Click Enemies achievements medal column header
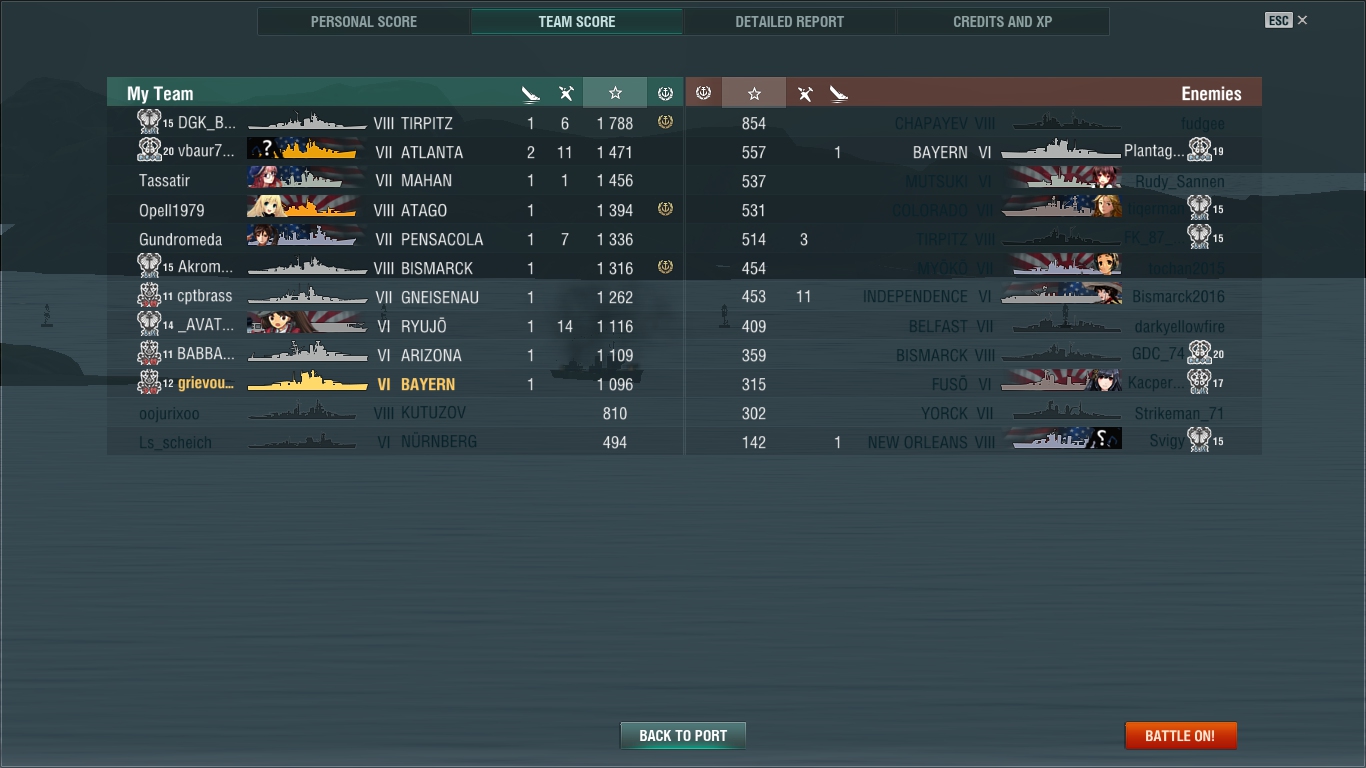 click(703, 93)
